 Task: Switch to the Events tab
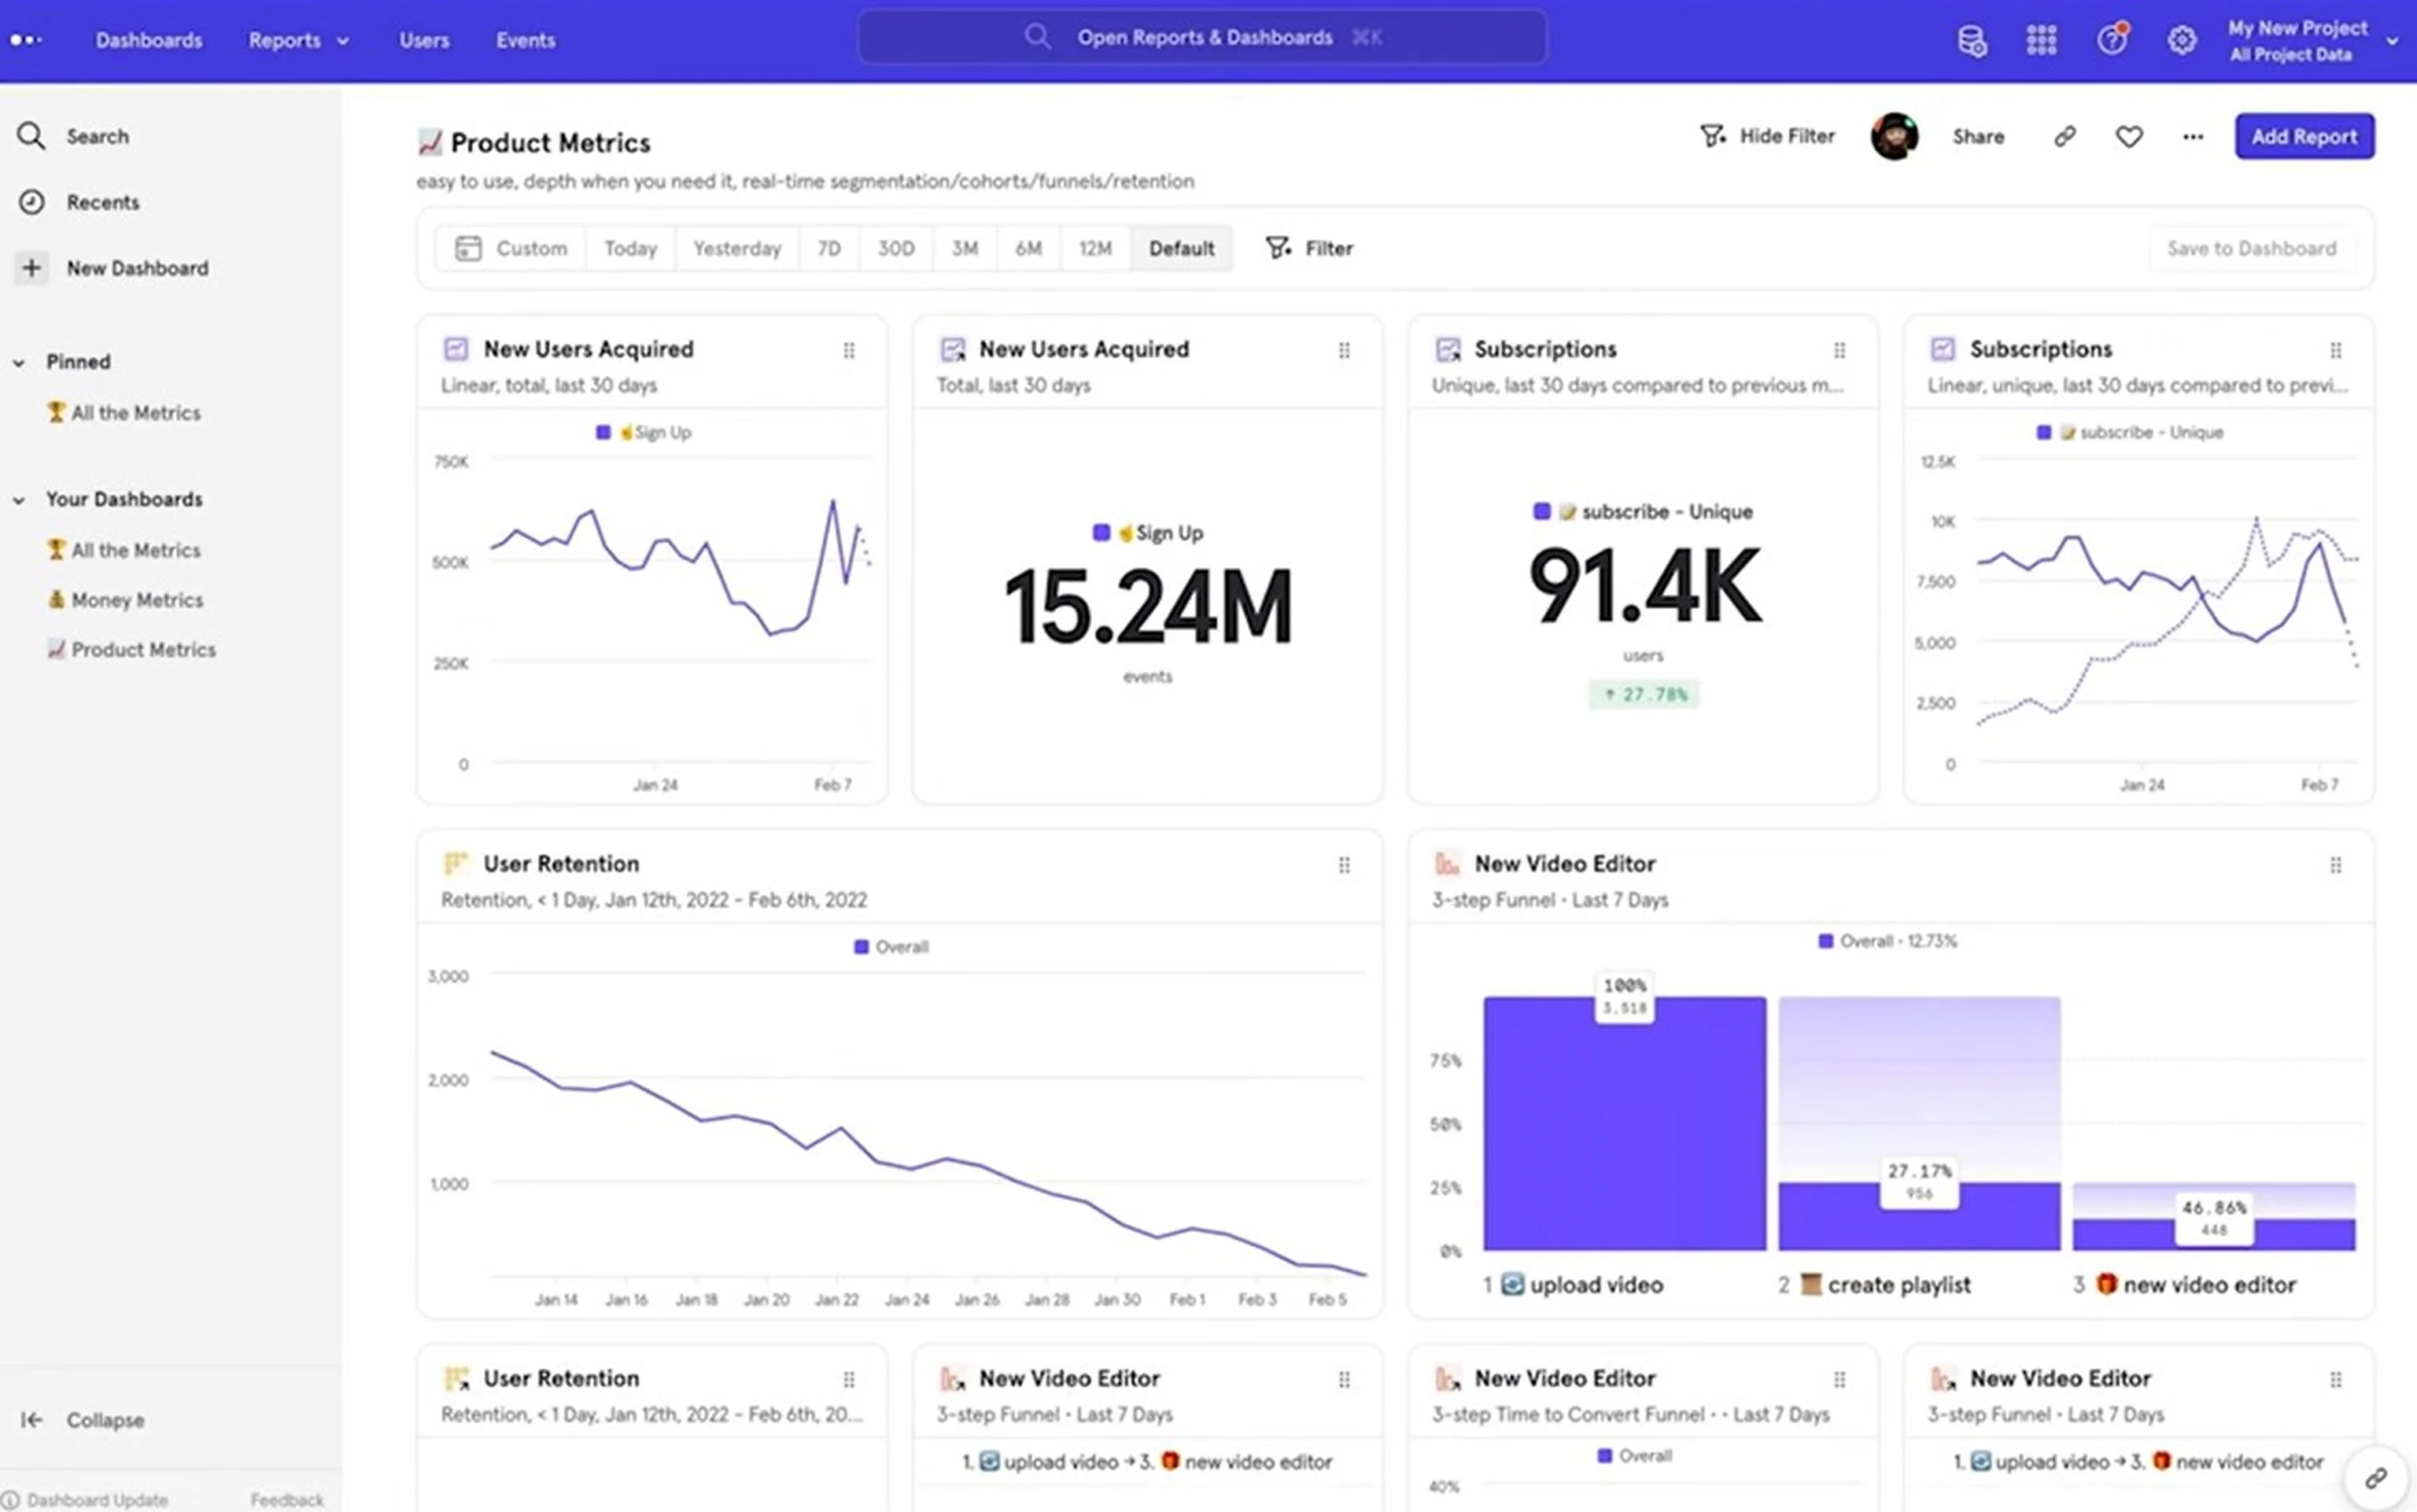(525, 40)
